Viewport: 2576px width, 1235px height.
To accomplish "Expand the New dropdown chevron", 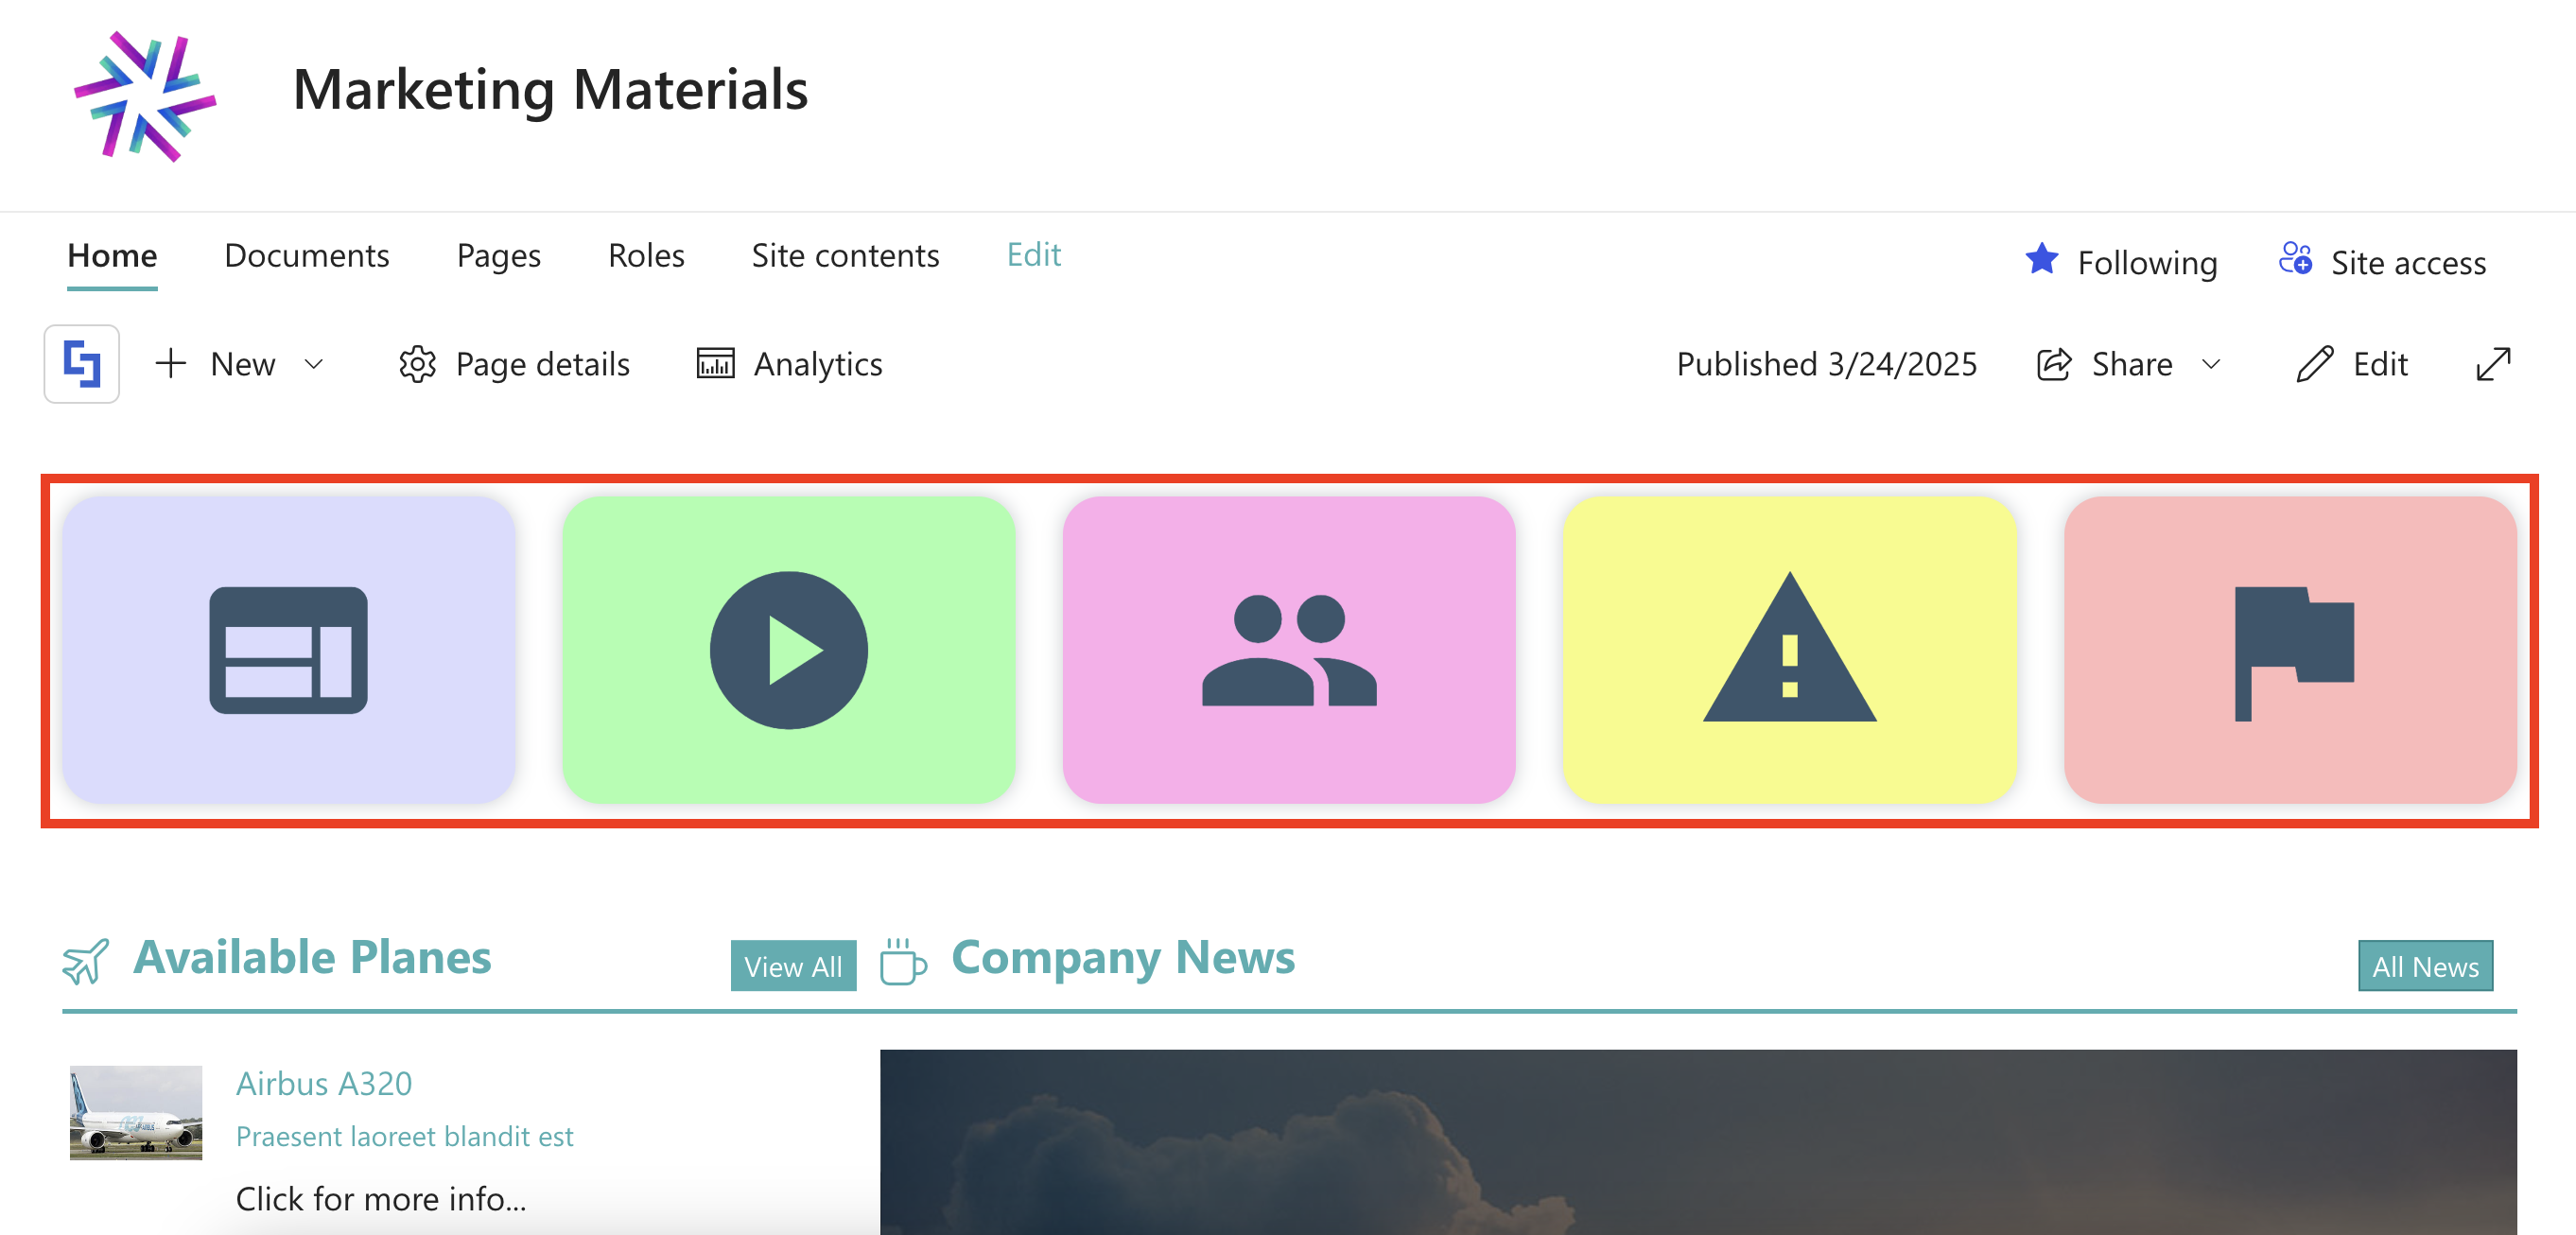I will (314, 365).
